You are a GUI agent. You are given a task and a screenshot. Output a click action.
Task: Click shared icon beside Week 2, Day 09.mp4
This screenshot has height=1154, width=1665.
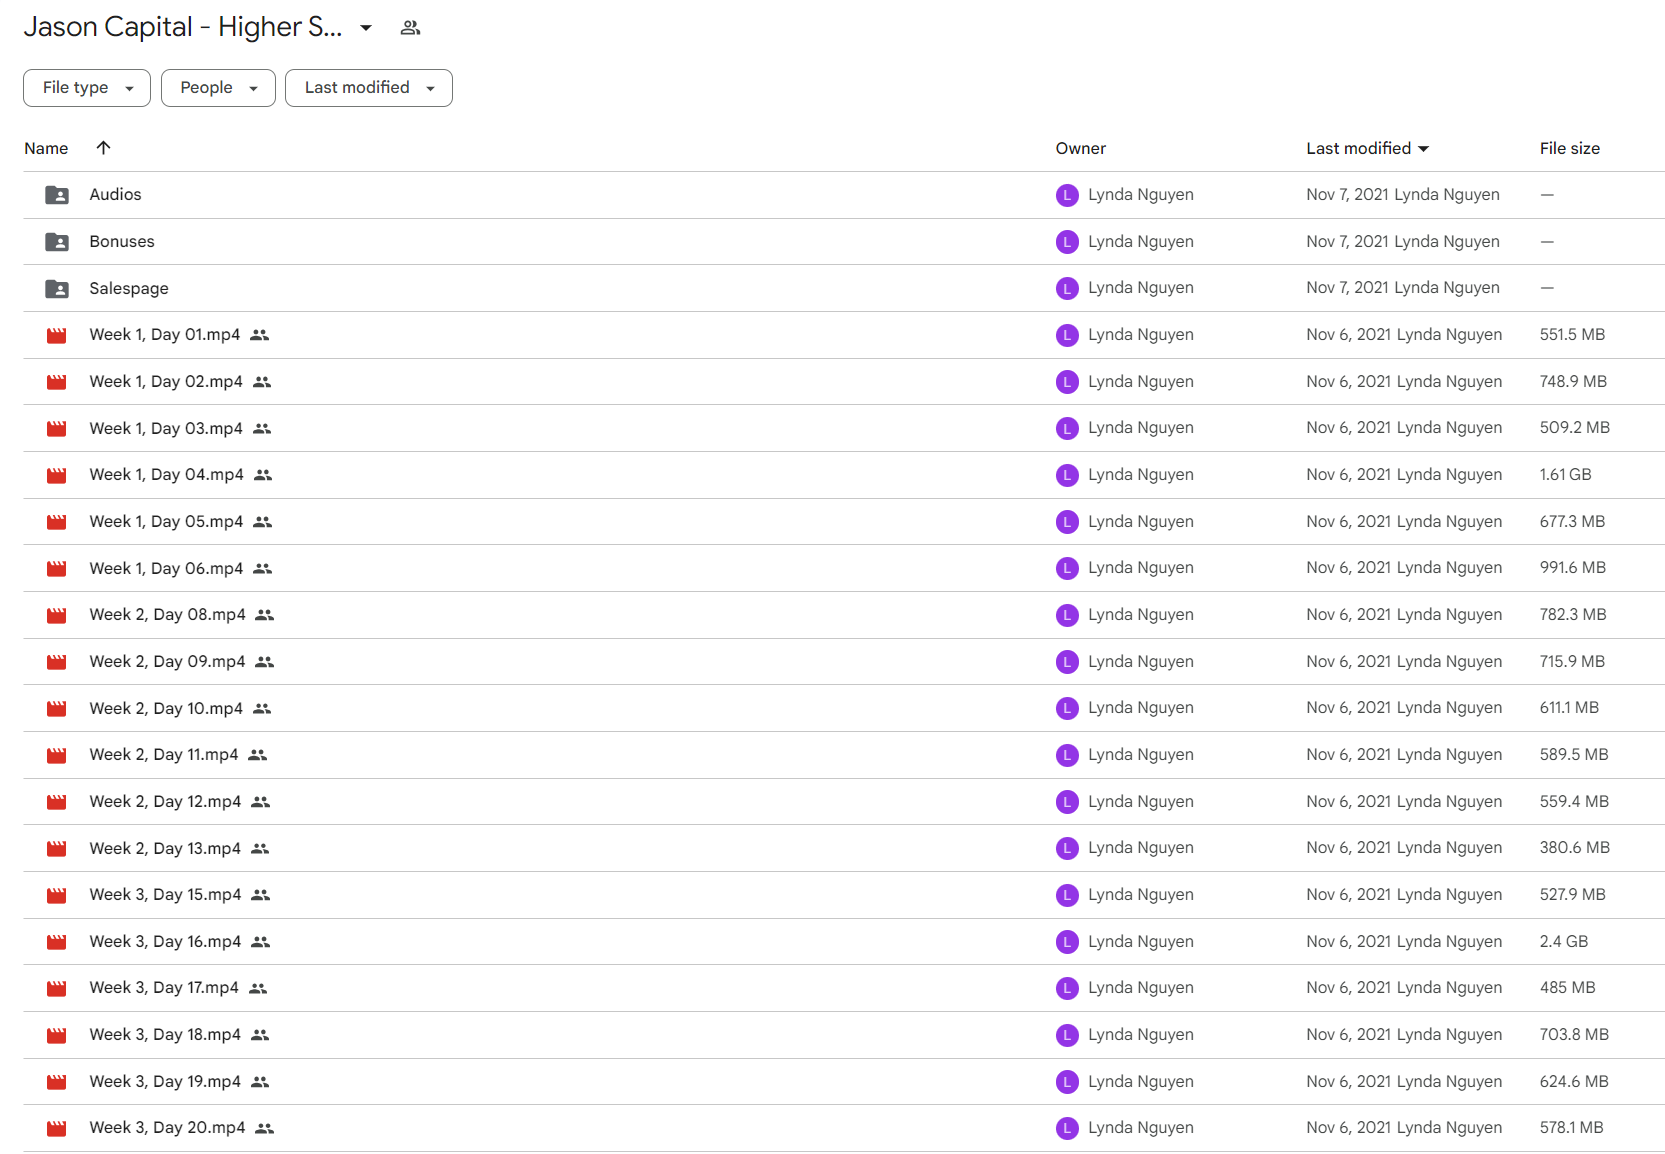tap(265, 662)
